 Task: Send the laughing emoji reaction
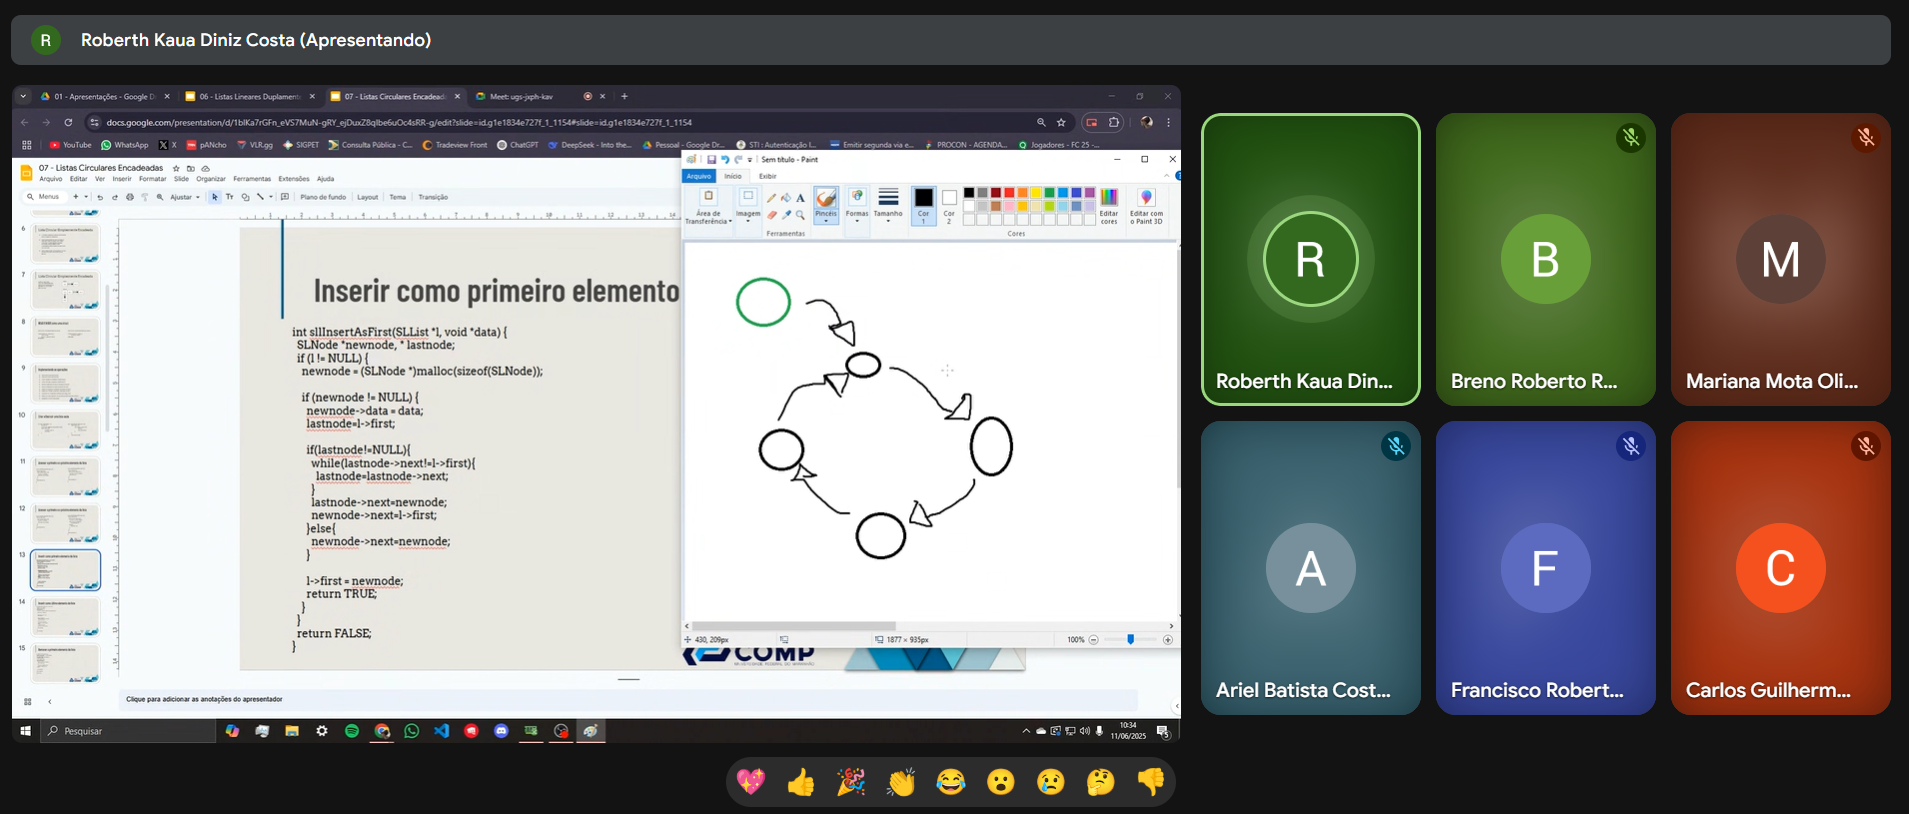pyautogui.click(x=951, y=782)
